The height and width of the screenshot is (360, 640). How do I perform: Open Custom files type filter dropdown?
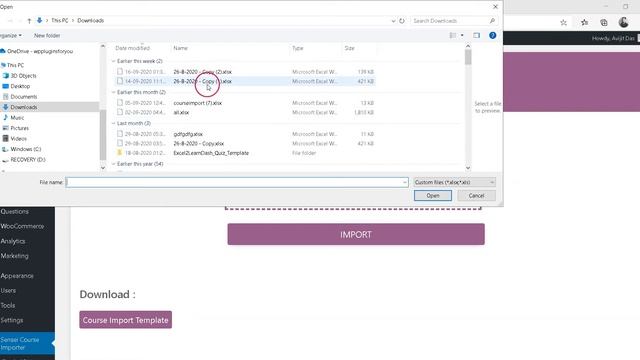(x=454, y=182)
